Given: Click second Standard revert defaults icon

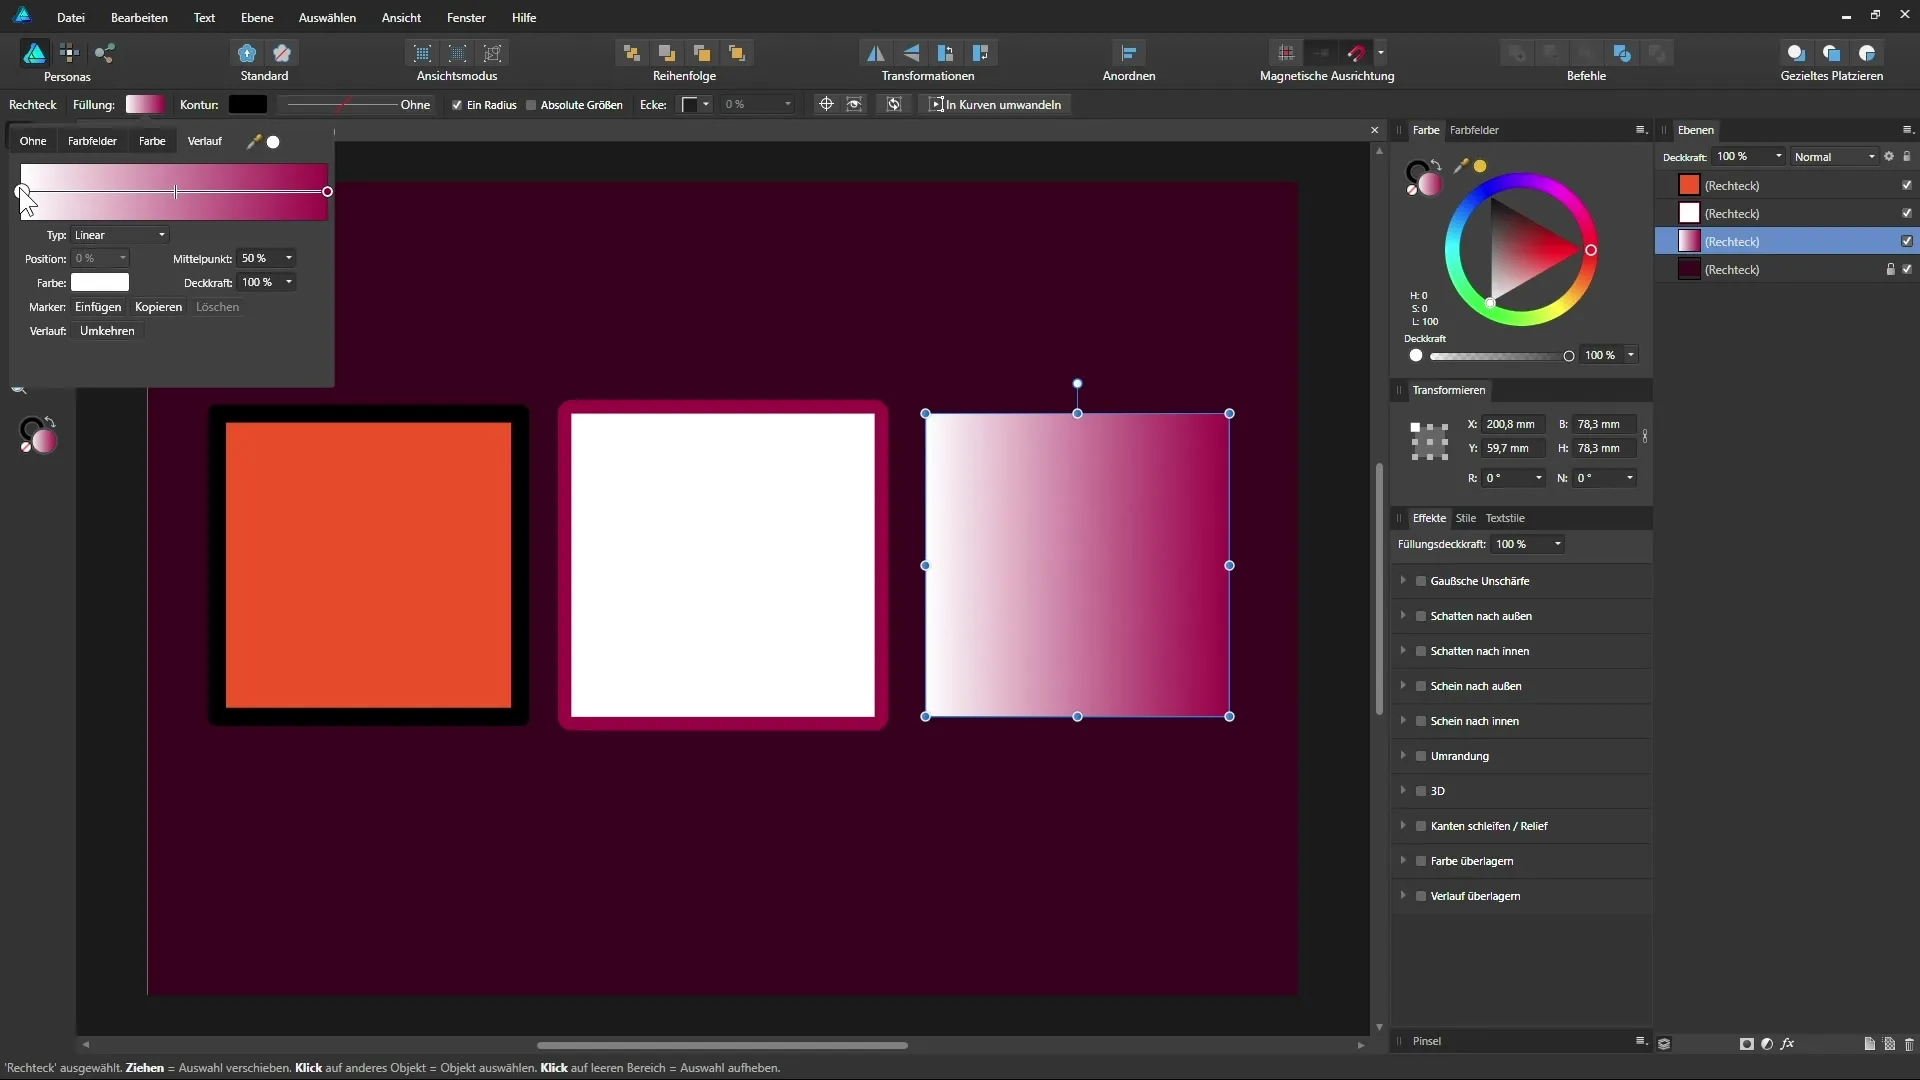Looking at the screenshot, I should 282,53.
